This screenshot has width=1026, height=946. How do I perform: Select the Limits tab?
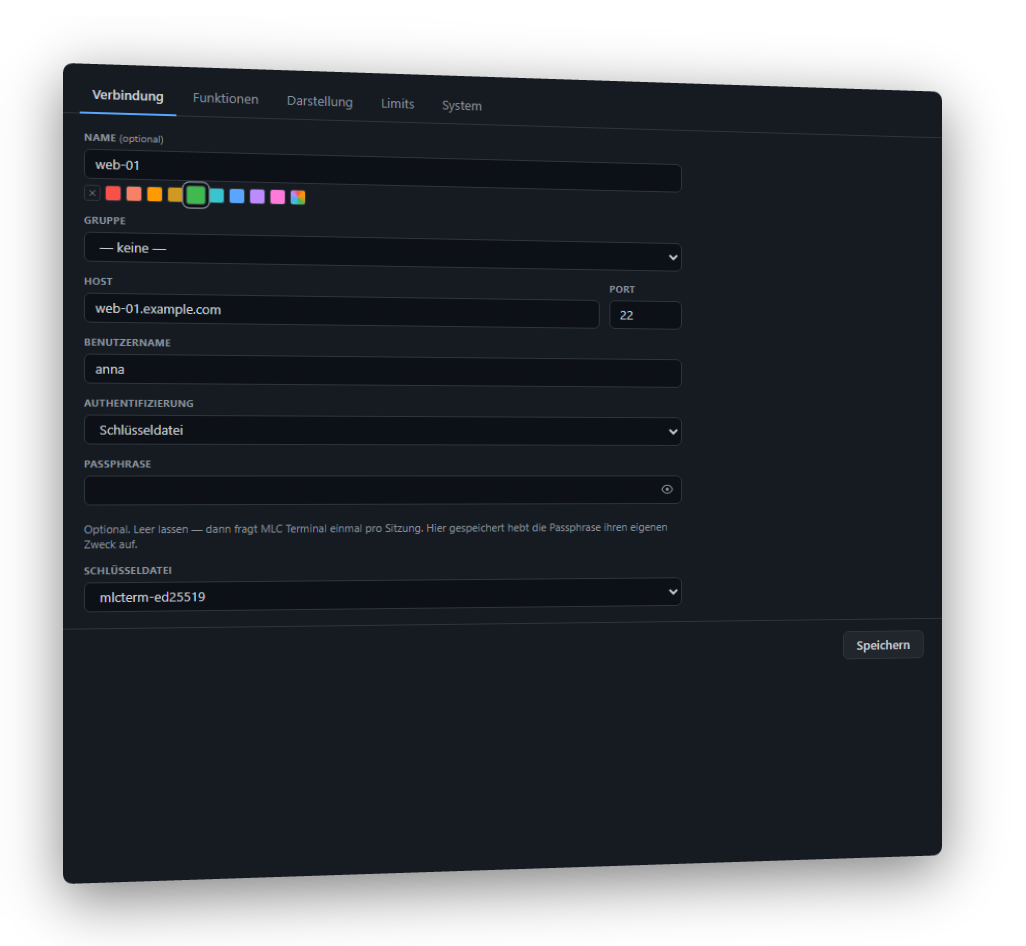tap(398, 104)
